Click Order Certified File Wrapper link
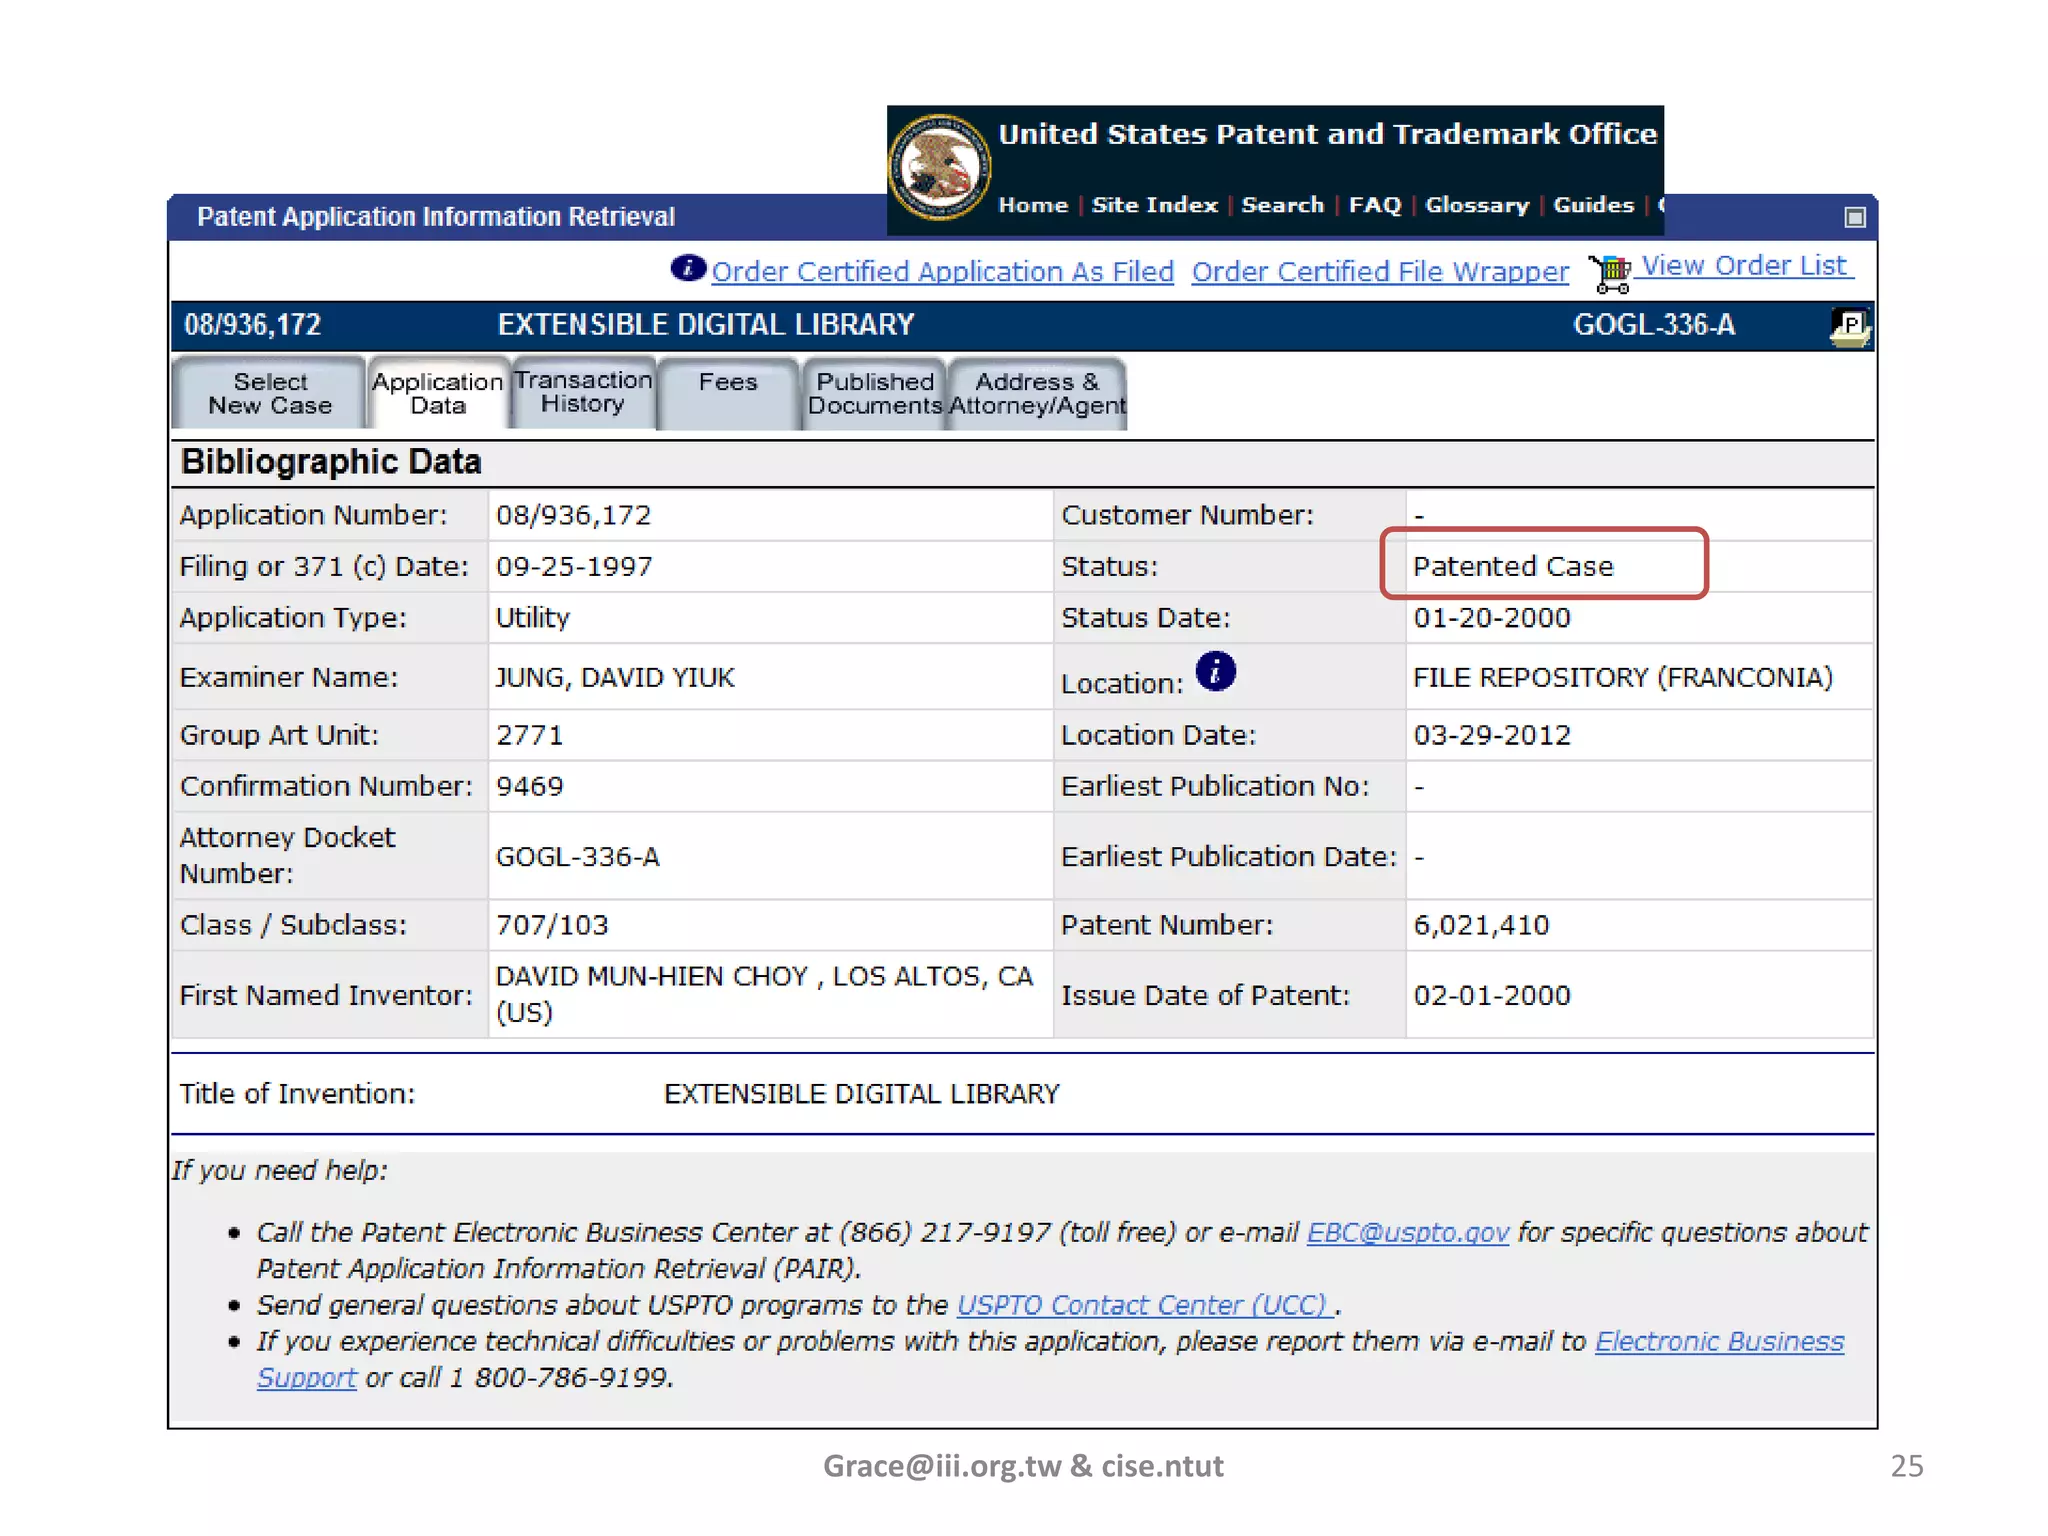This screenshot has height=1536, width=2048. click(x=1380, y=272)
